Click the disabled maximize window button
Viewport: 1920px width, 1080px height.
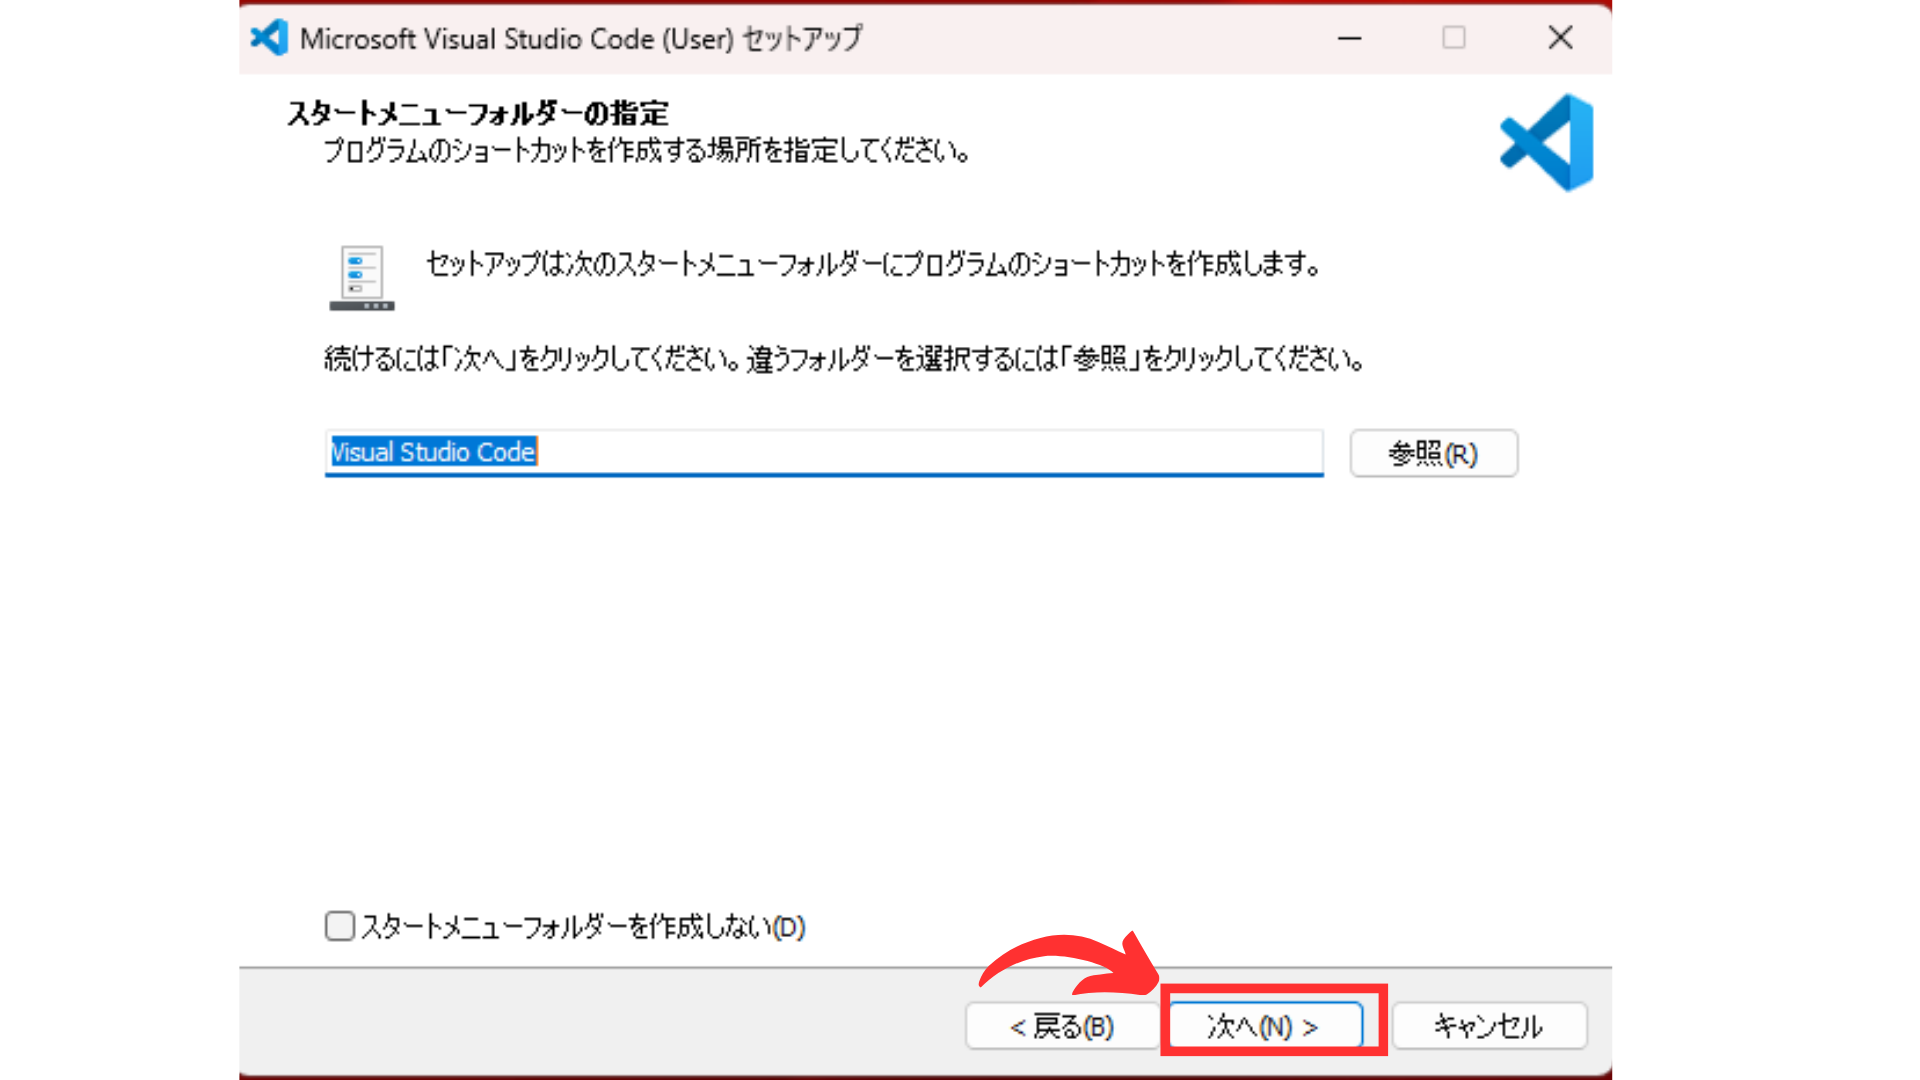[x=1454, y=38]
